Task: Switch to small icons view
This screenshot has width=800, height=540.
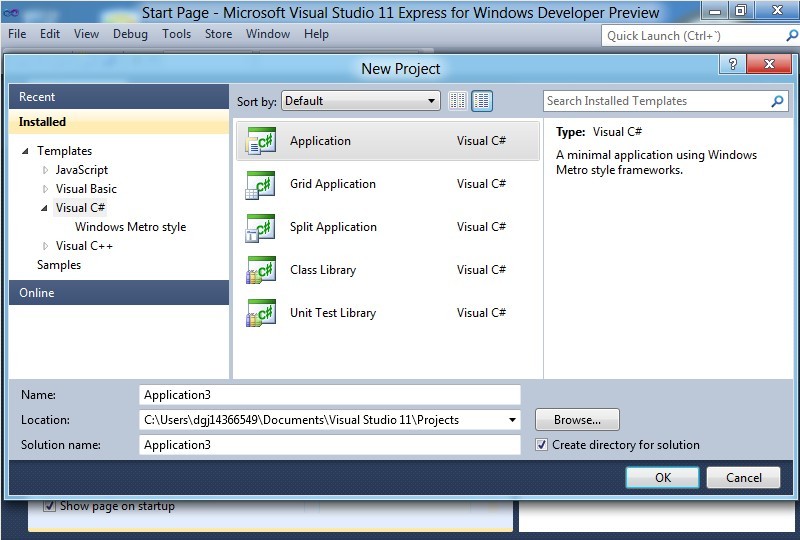Action: (458, 101)
